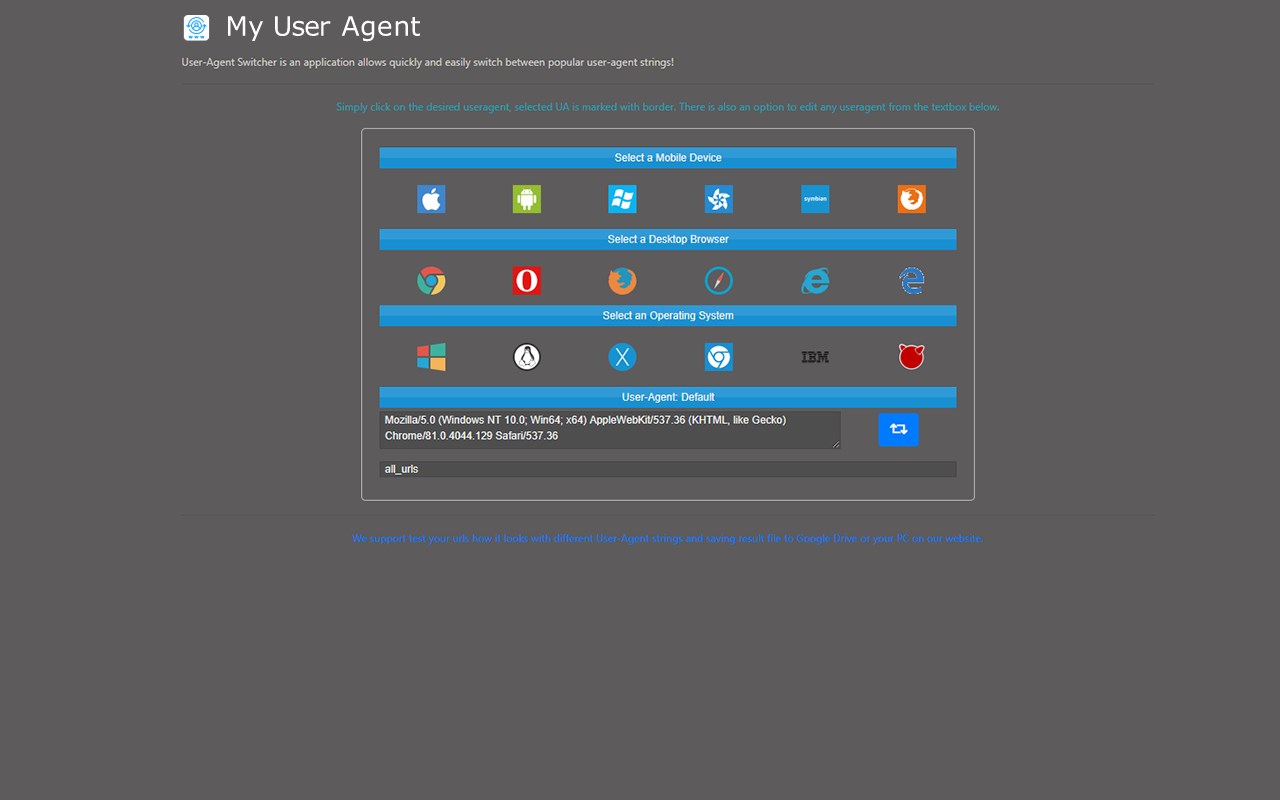Select the Windows operating system icon
Viewport: 1280px width, 800px height.
tap(431, 357)
